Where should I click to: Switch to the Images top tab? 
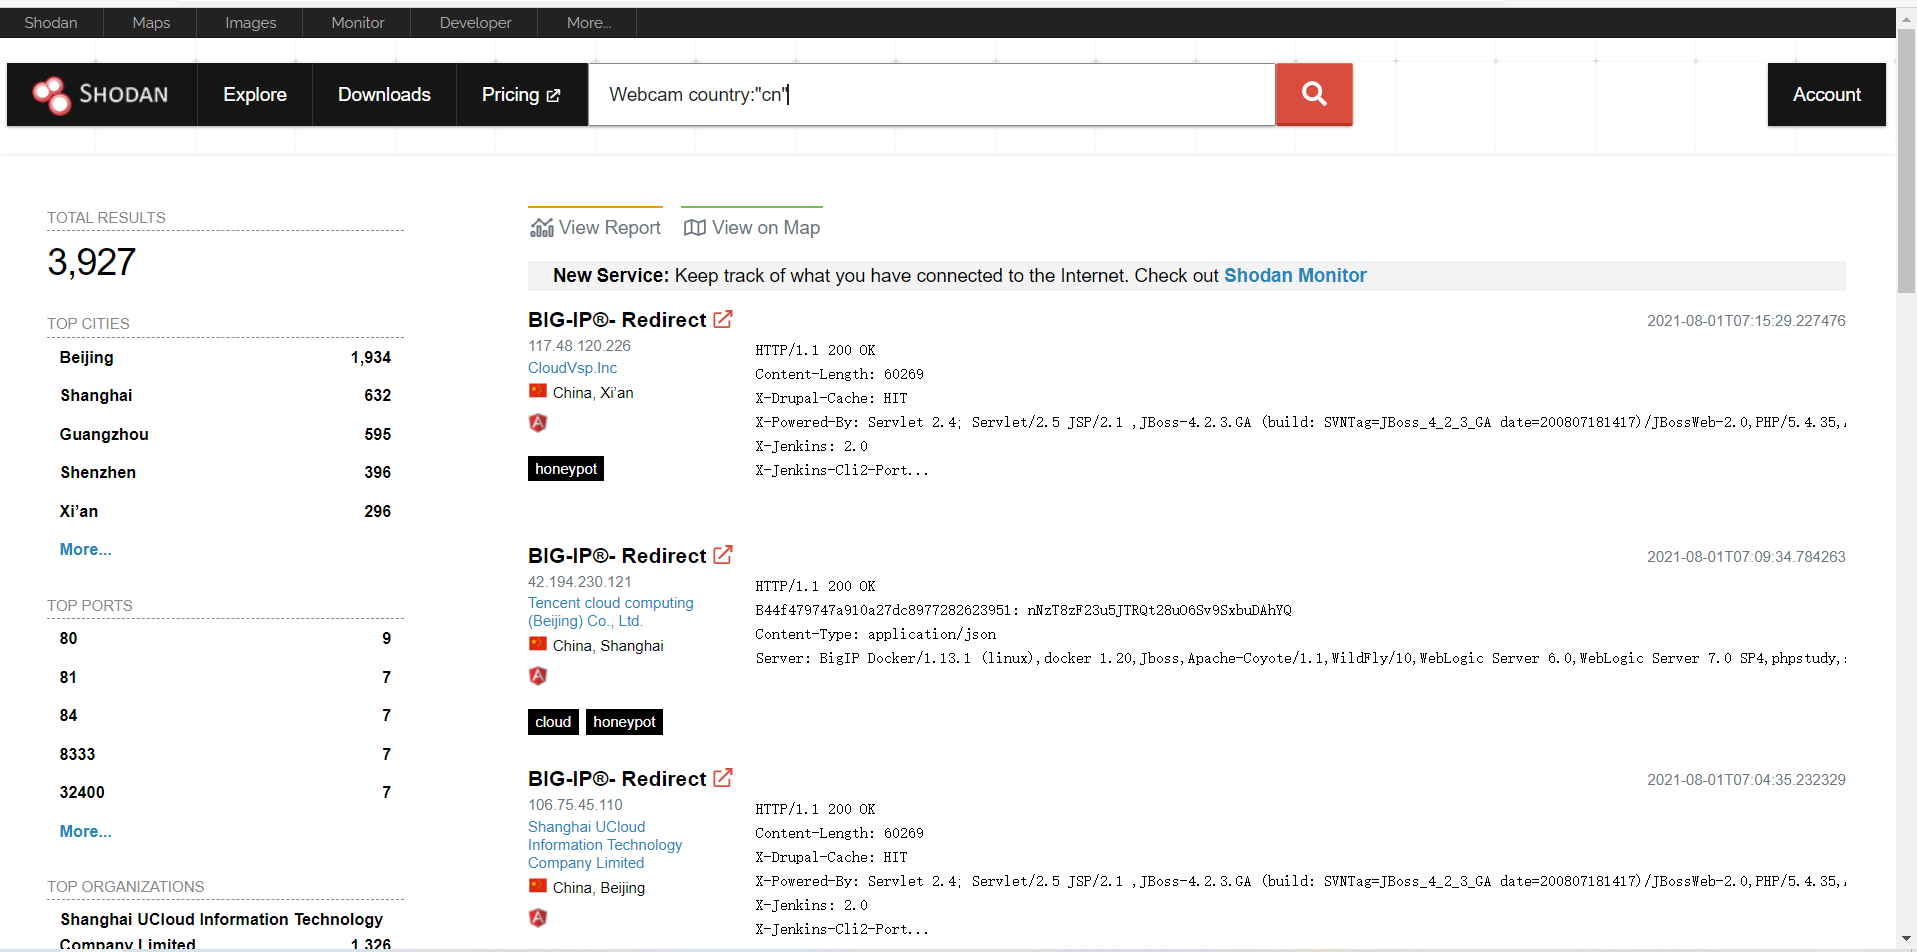250,22
